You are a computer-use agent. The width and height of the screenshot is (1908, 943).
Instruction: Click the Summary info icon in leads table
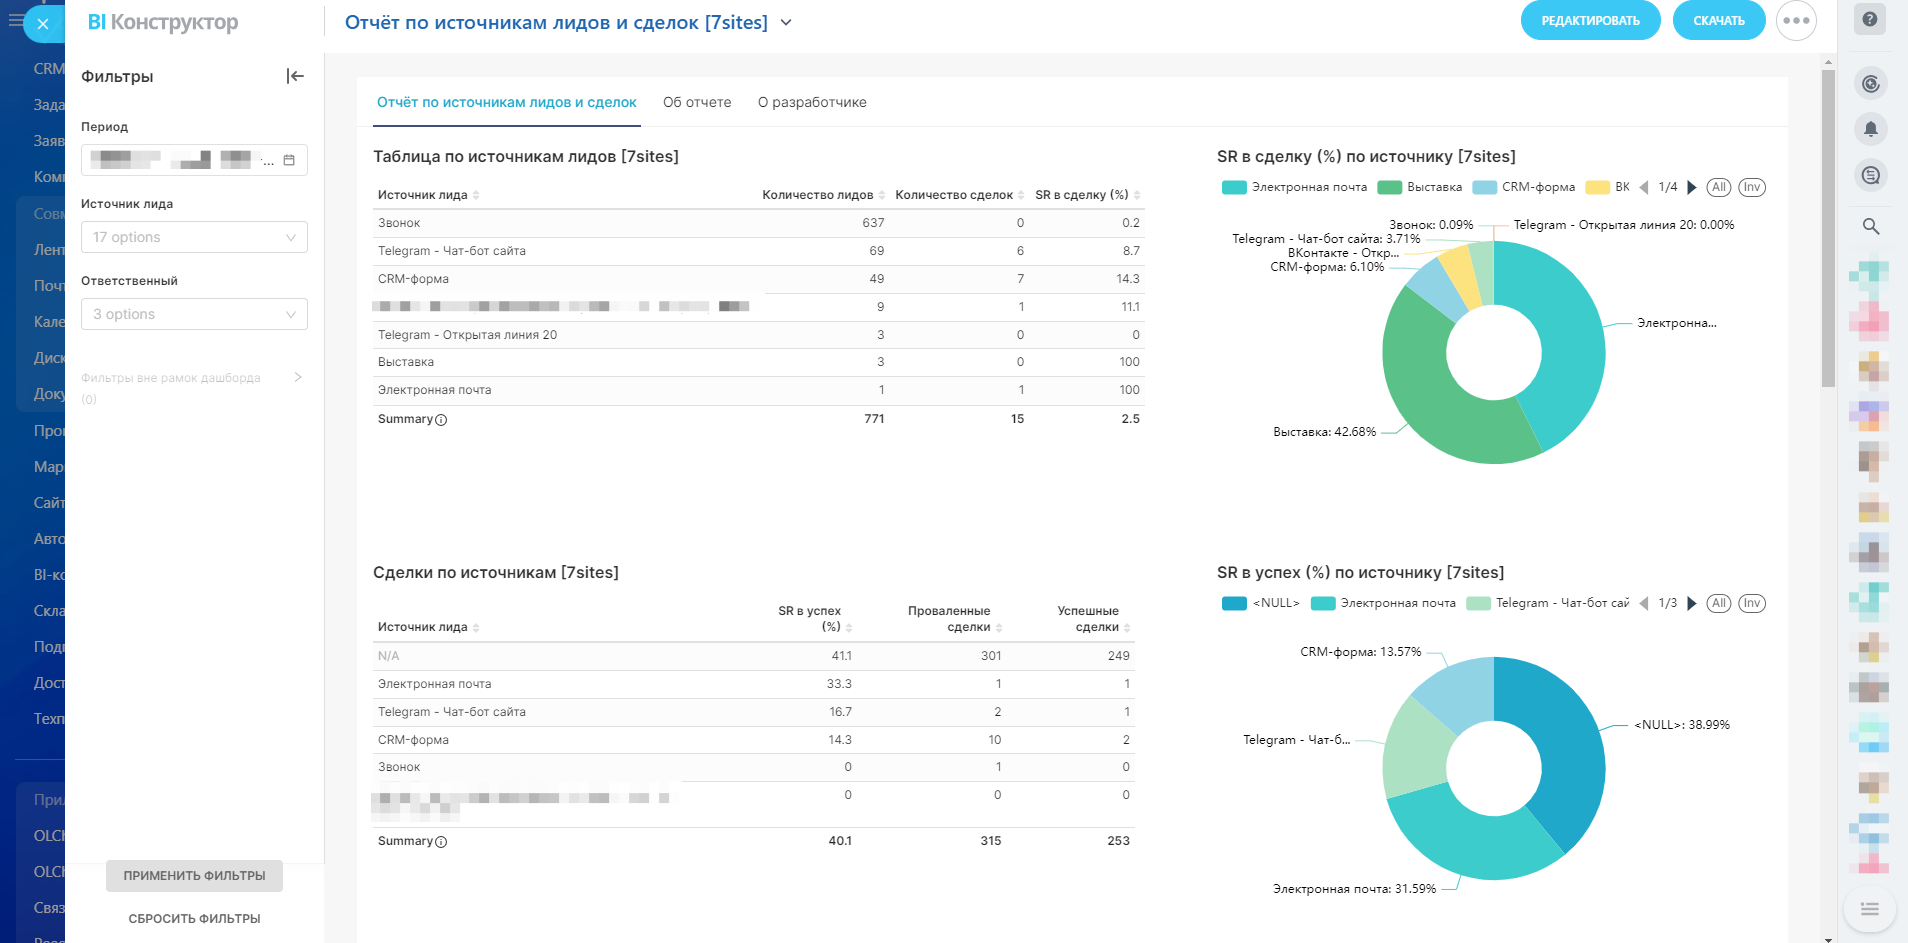(x=441, y=420)
